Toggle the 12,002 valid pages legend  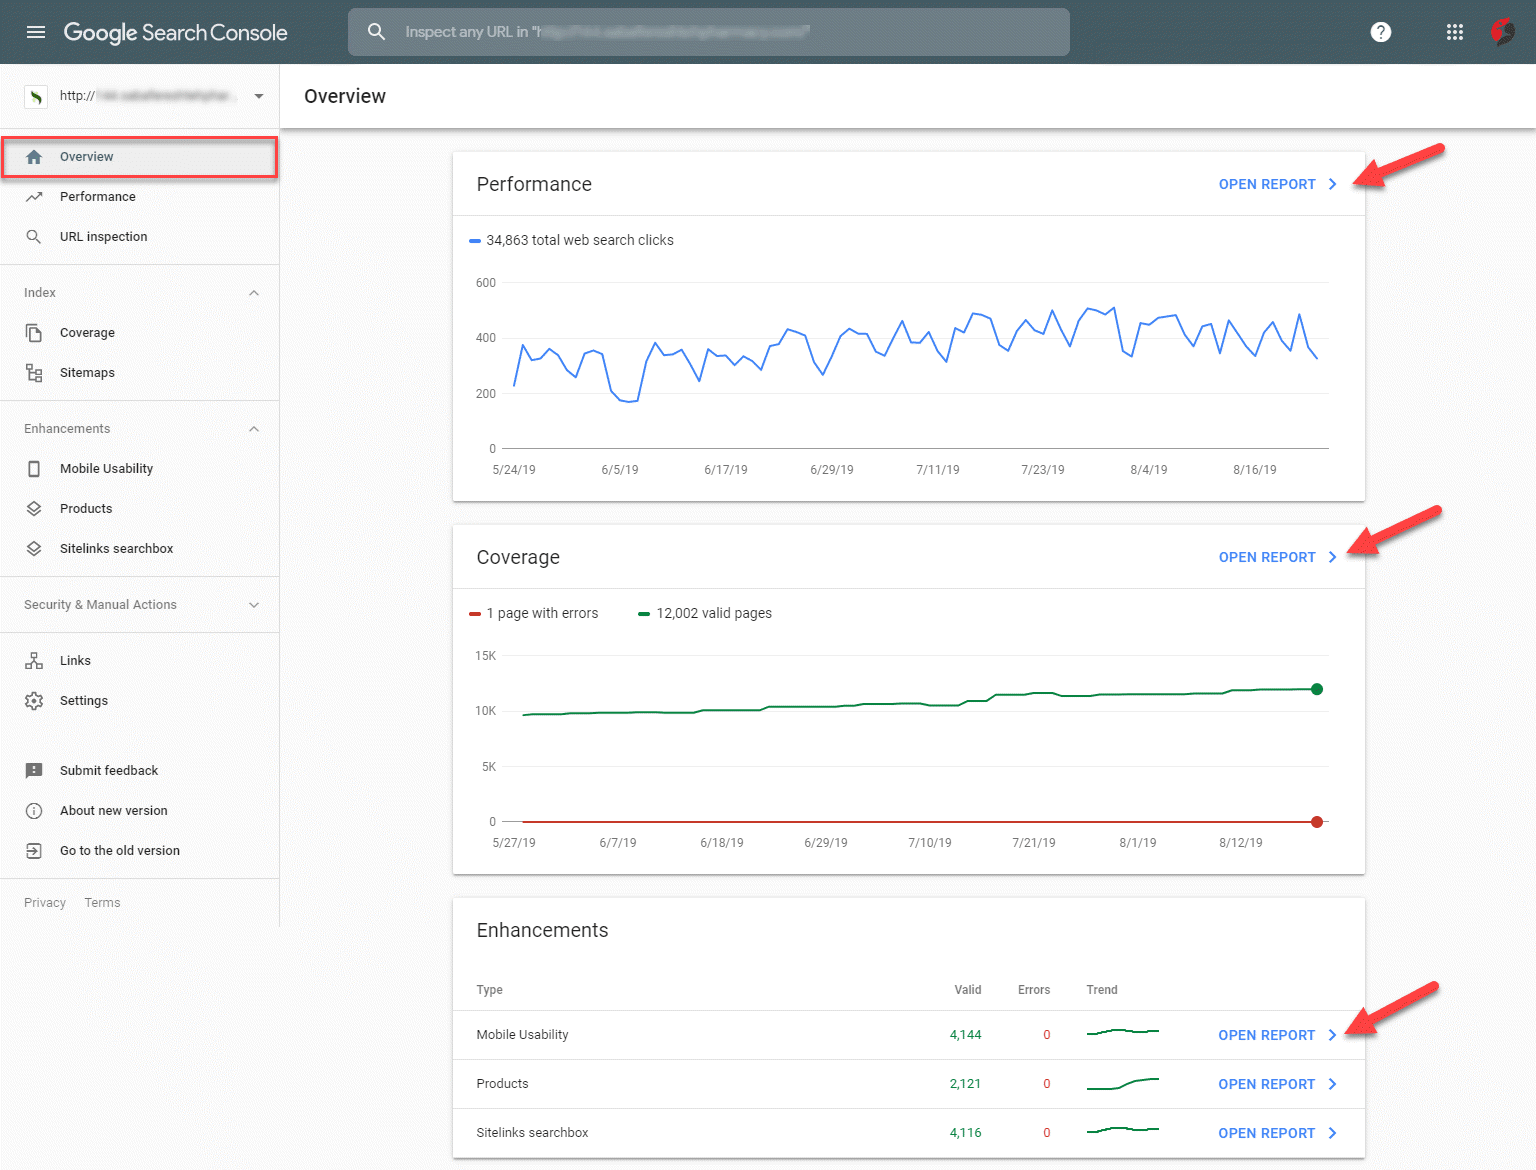(705, 613)
